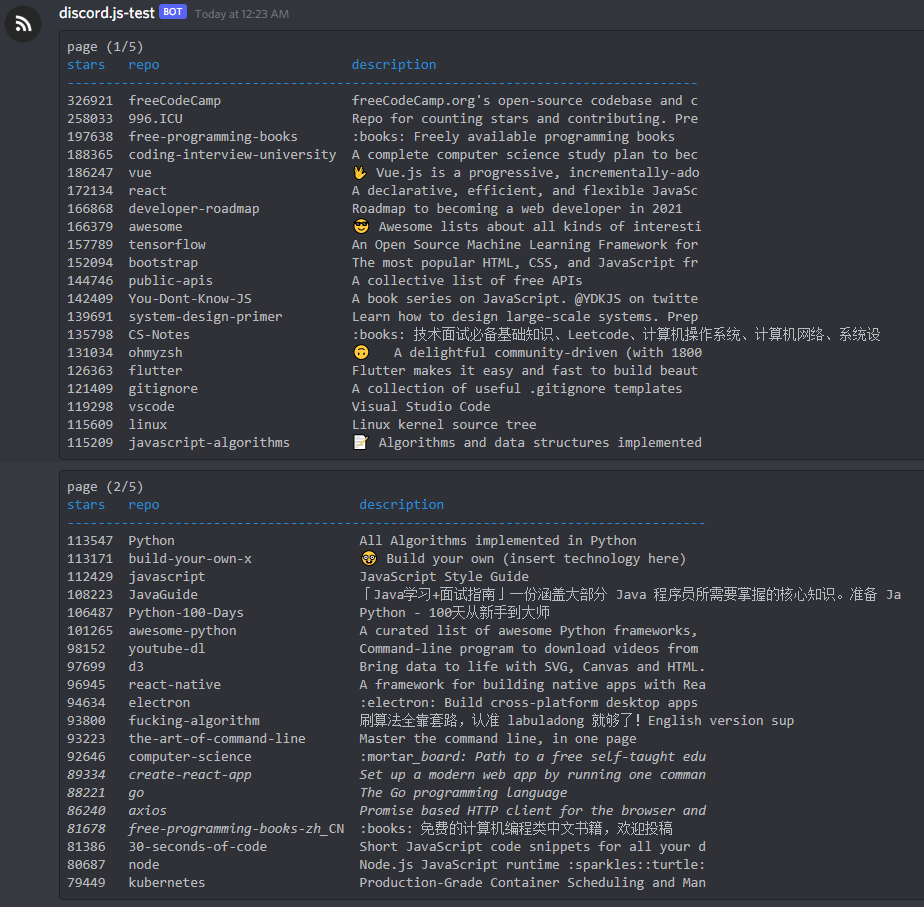
Task: Click the 'Python-100-Days' repo name
Action: pos(186,613)
